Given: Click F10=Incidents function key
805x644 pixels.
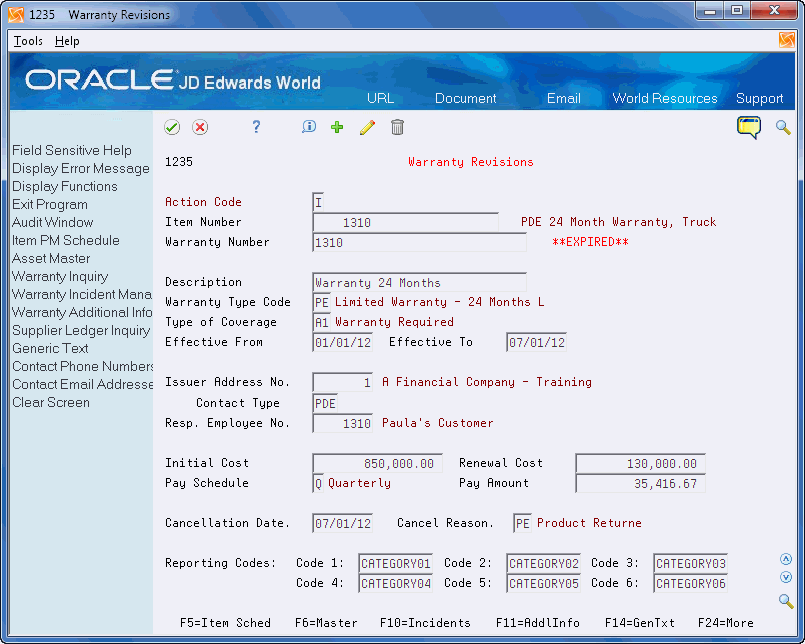Looking at the screenshot, I should click(x=425, y=623).
